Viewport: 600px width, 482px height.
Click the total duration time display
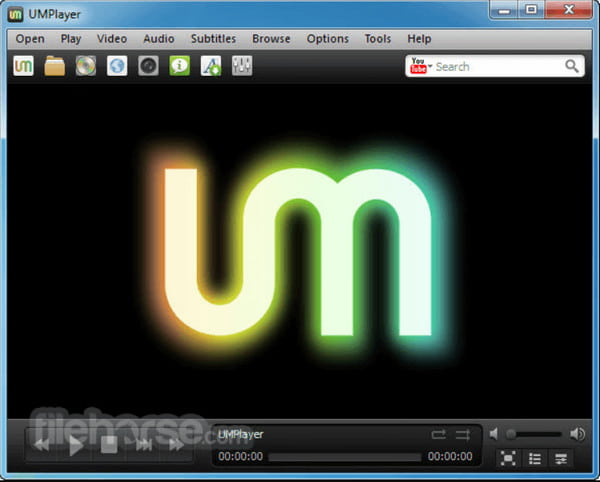tap(450, 456)
